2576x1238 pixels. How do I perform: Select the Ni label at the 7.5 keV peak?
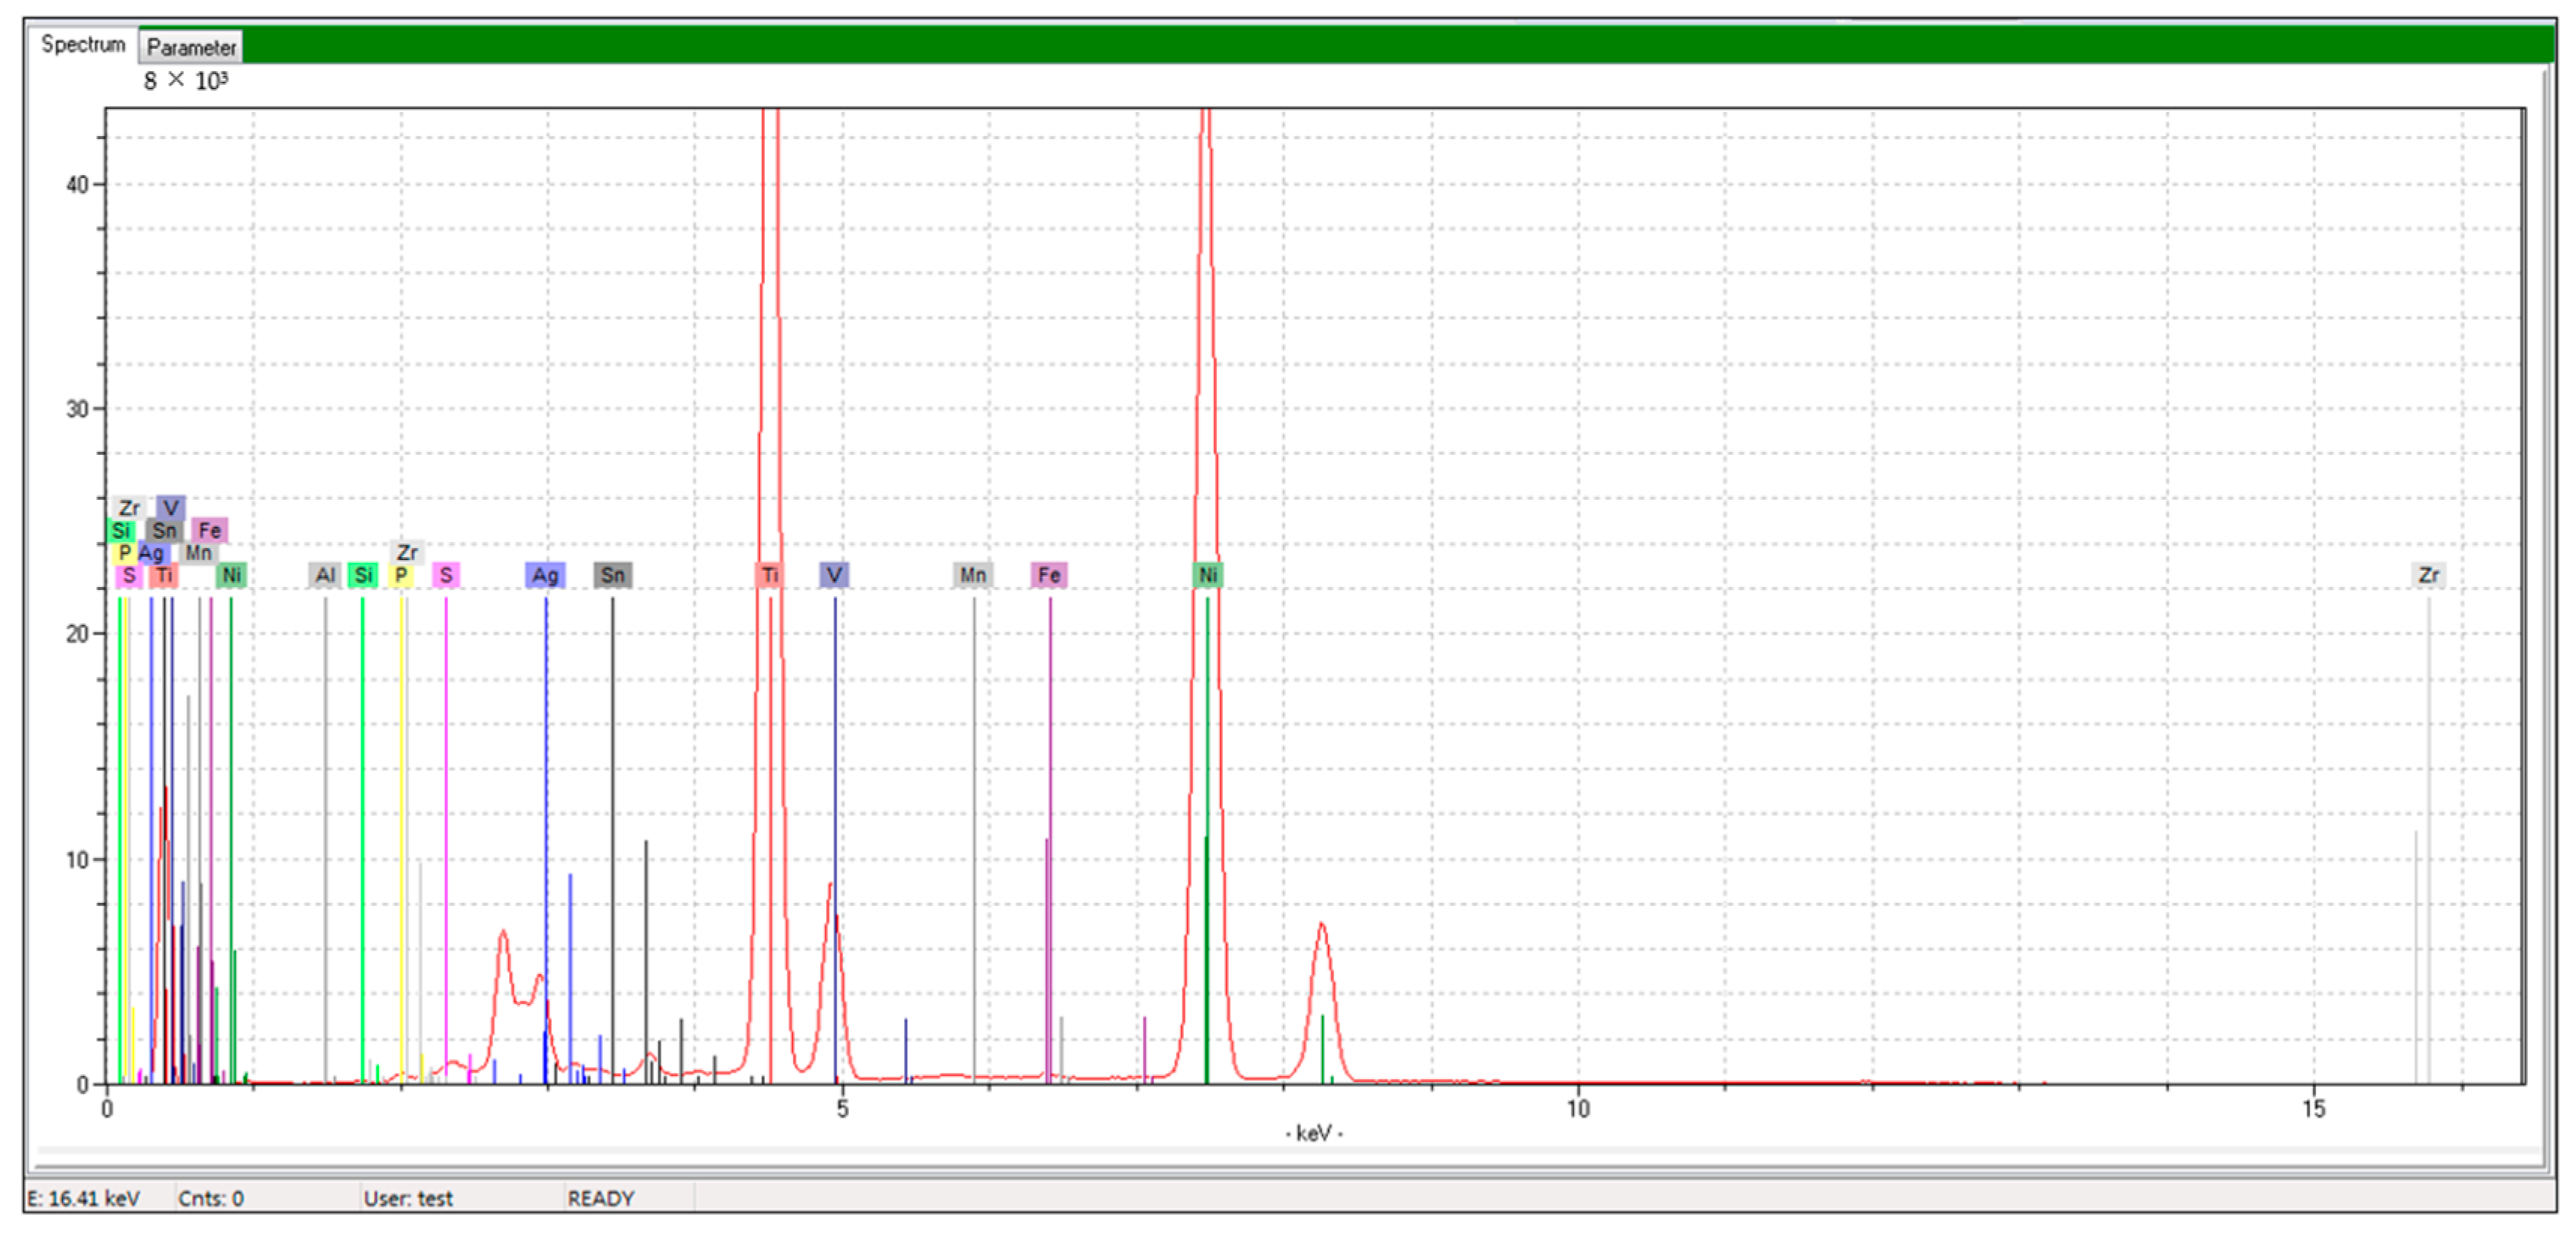(1207, 575)
